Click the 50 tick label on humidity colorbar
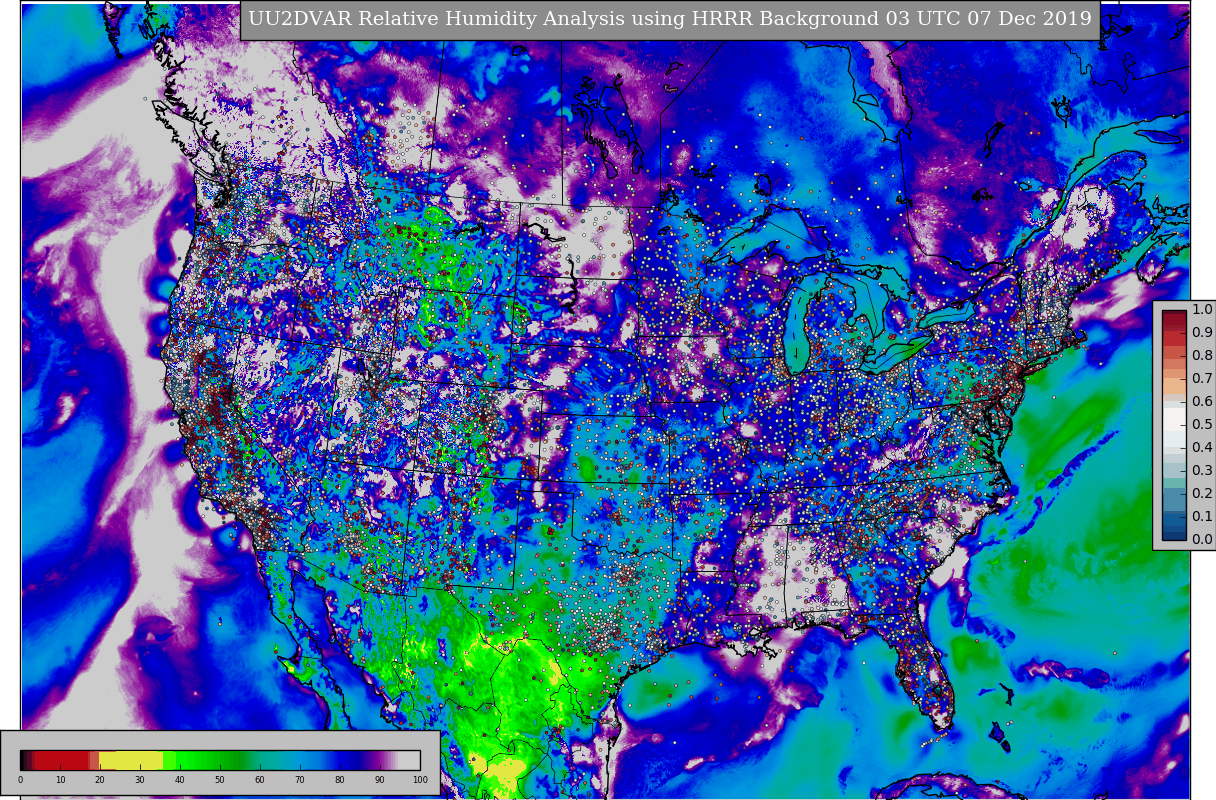Screen dimensions: 1216x800 coord(220,780)
